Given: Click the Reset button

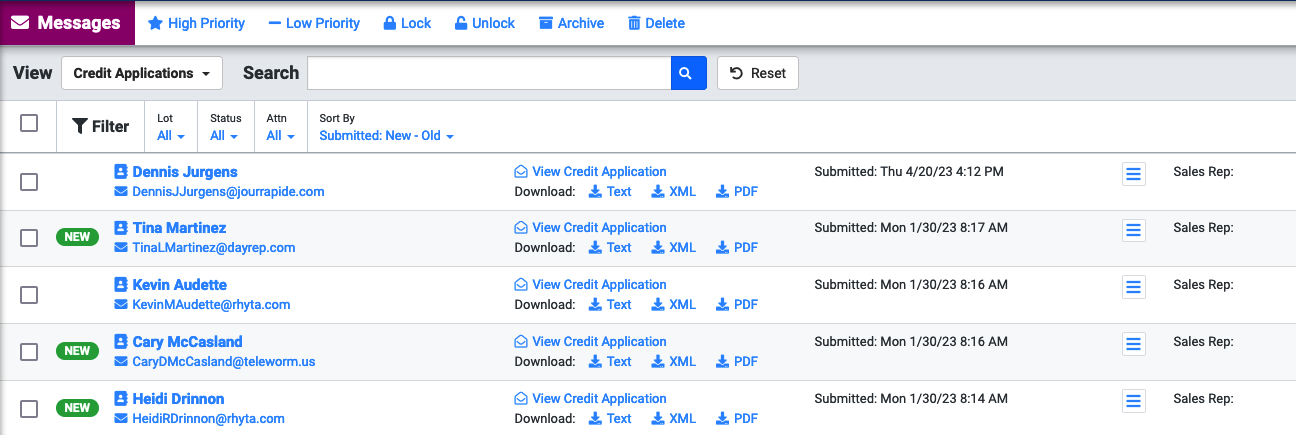Looking at the screenshot, I should pos(758,73).
